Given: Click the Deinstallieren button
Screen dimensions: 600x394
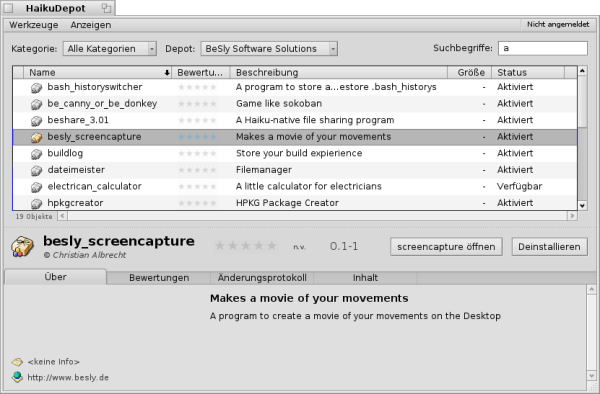Looking at the screenshot, I should (549, 247).
